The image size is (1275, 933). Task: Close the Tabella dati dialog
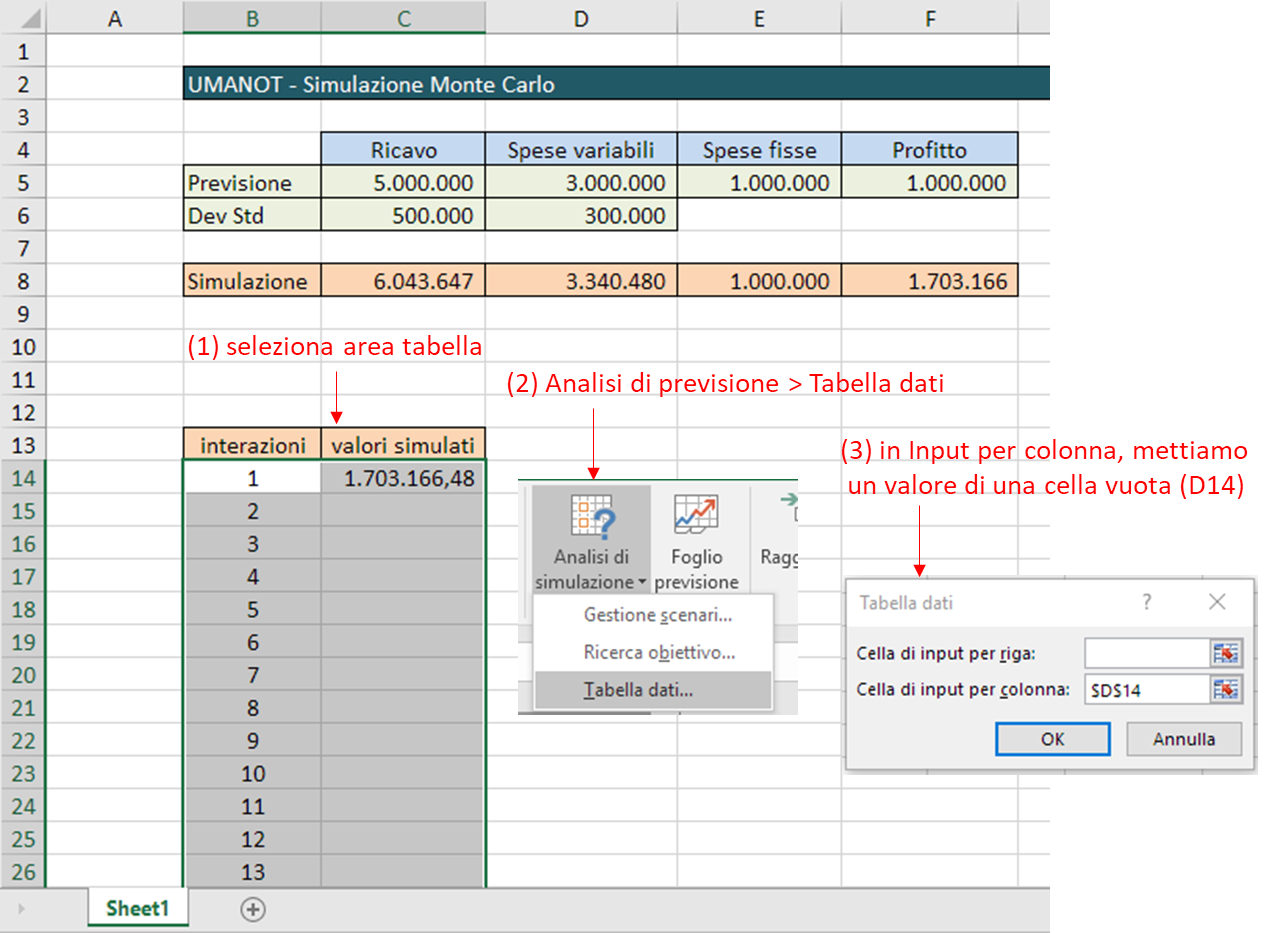tap(1216, 602)
